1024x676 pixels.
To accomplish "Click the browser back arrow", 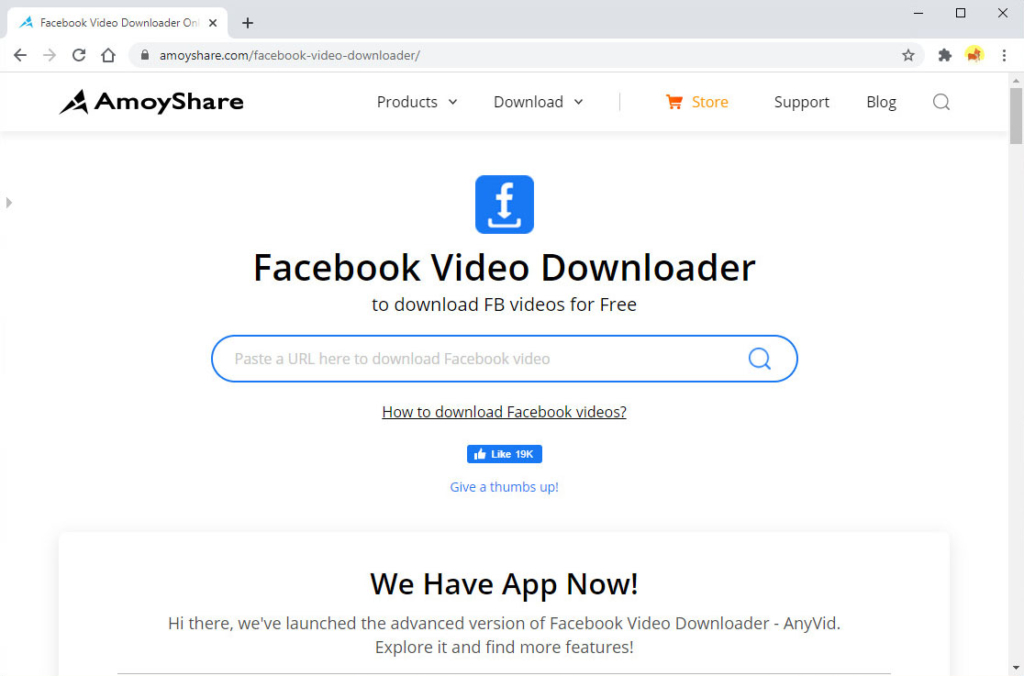I will click(20, 56).
